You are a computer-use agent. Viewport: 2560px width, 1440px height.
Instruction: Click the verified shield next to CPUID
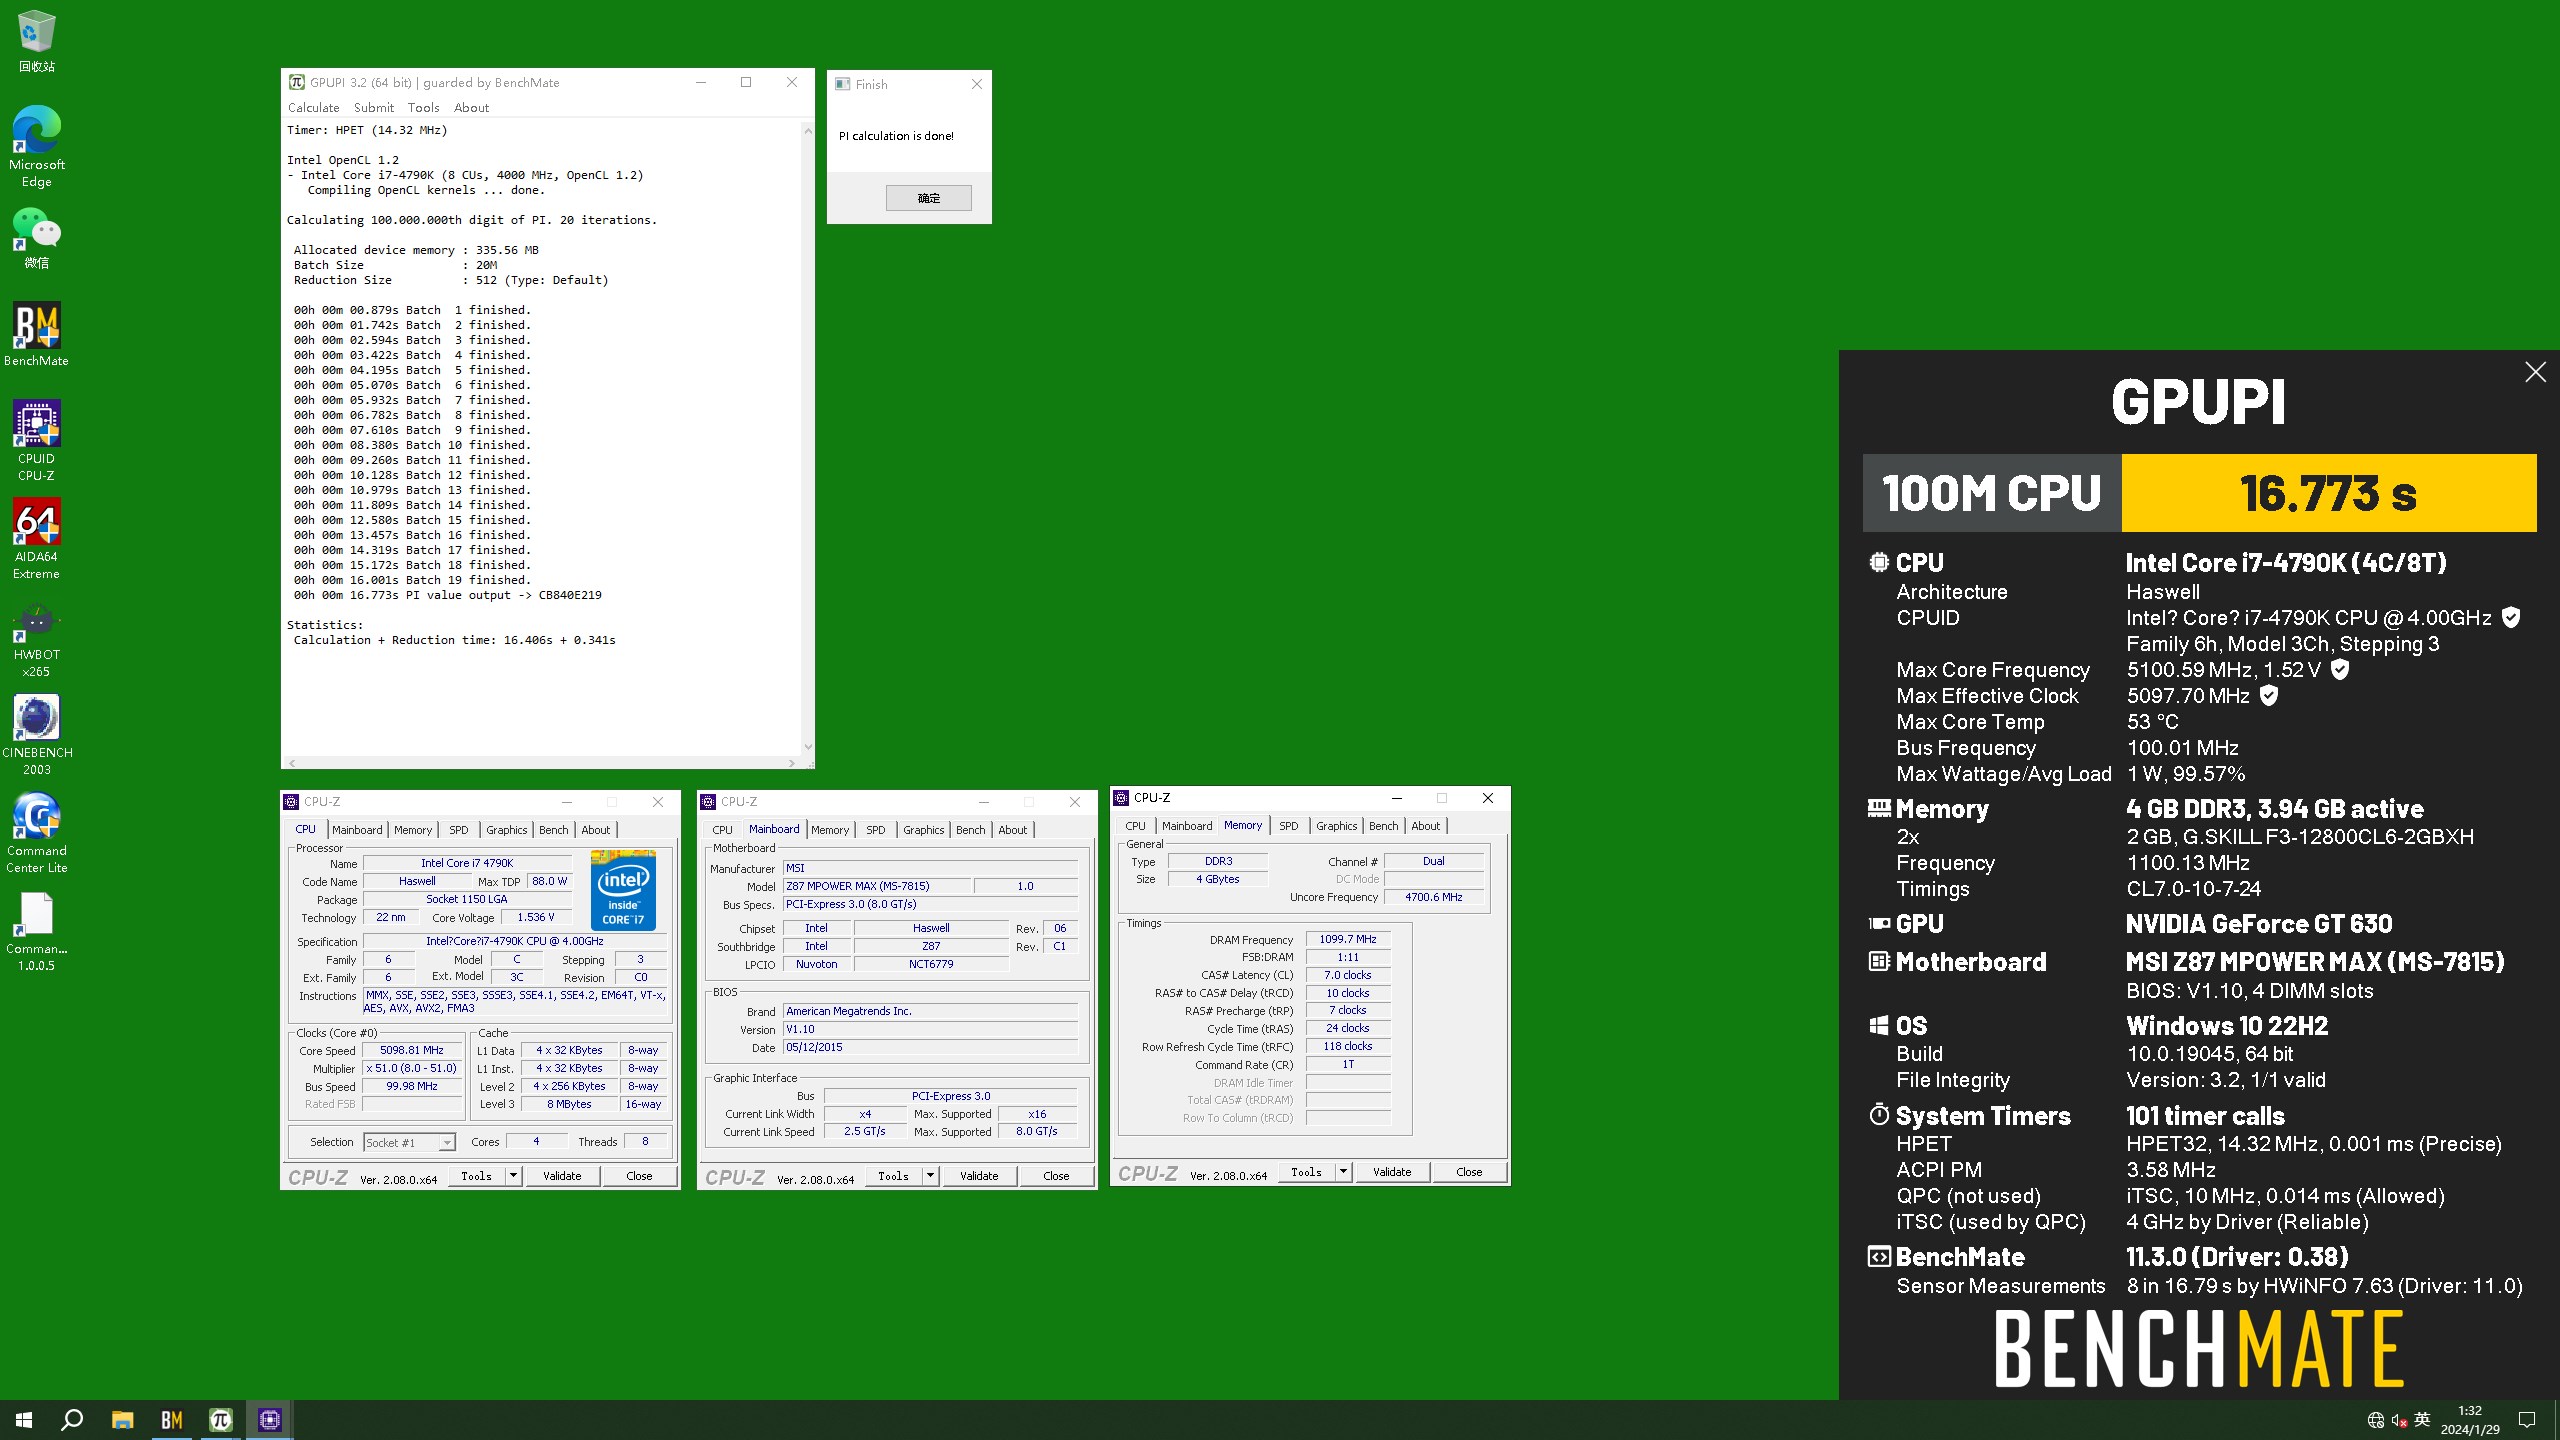click(2510, 617)
